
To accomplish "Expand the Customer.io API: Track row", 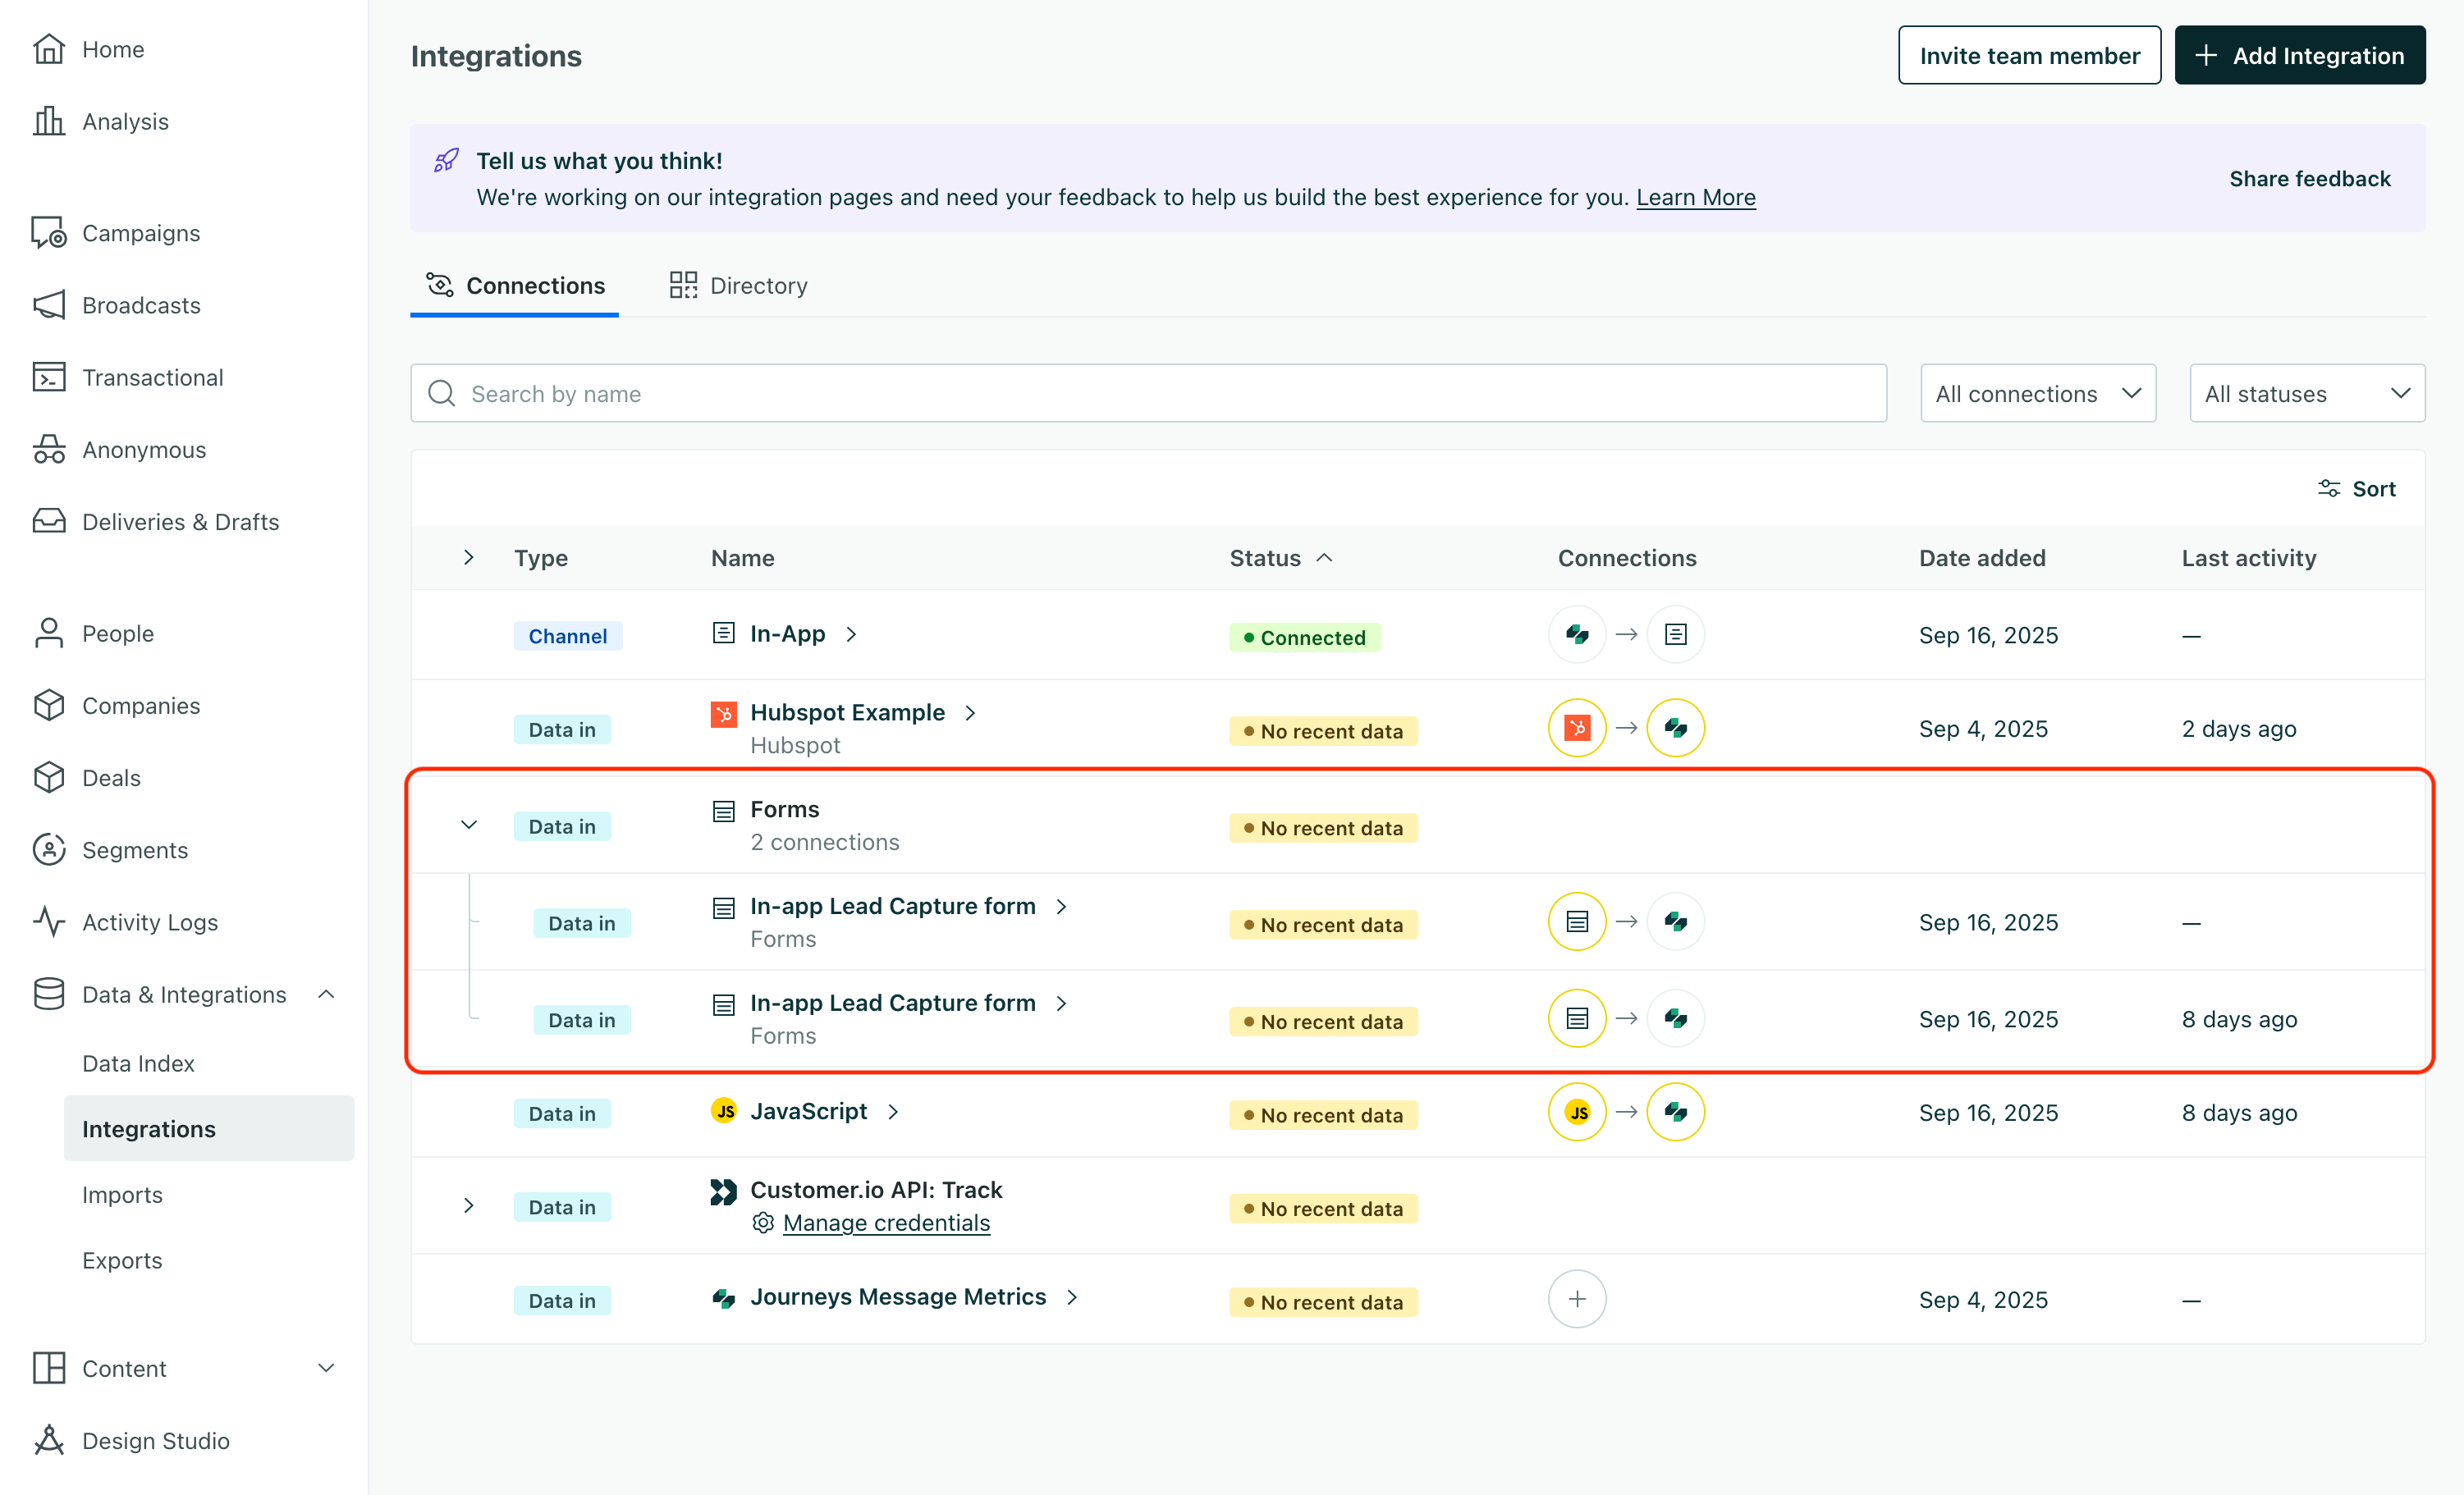I will point(468,1205).
